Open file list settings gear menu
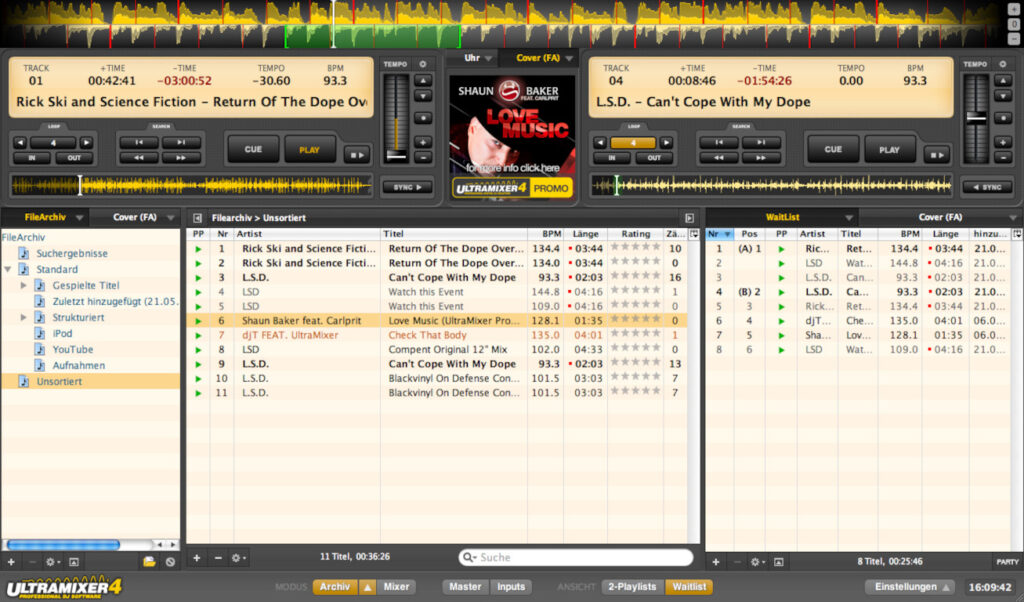Screen dimensions: 1024x602 click(238, 558)
